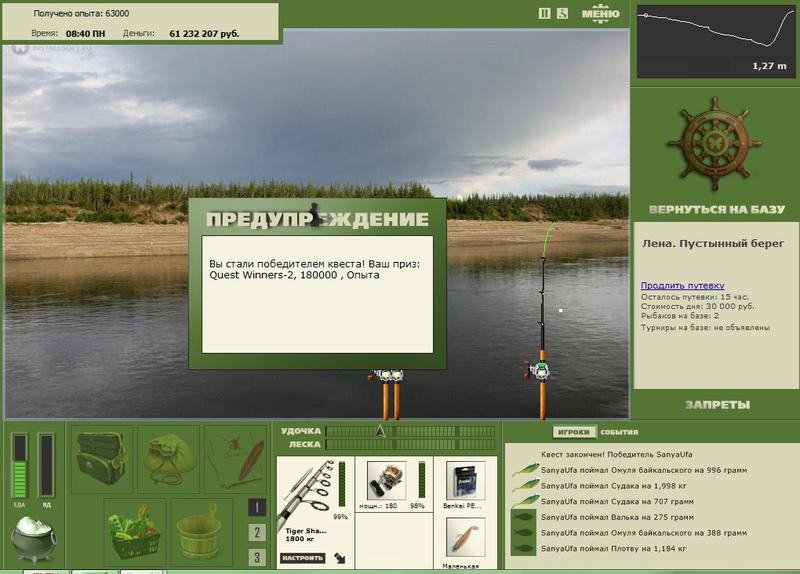Open the food basket icon
Viewport: 800px width, 574px height.
[135, 531]
